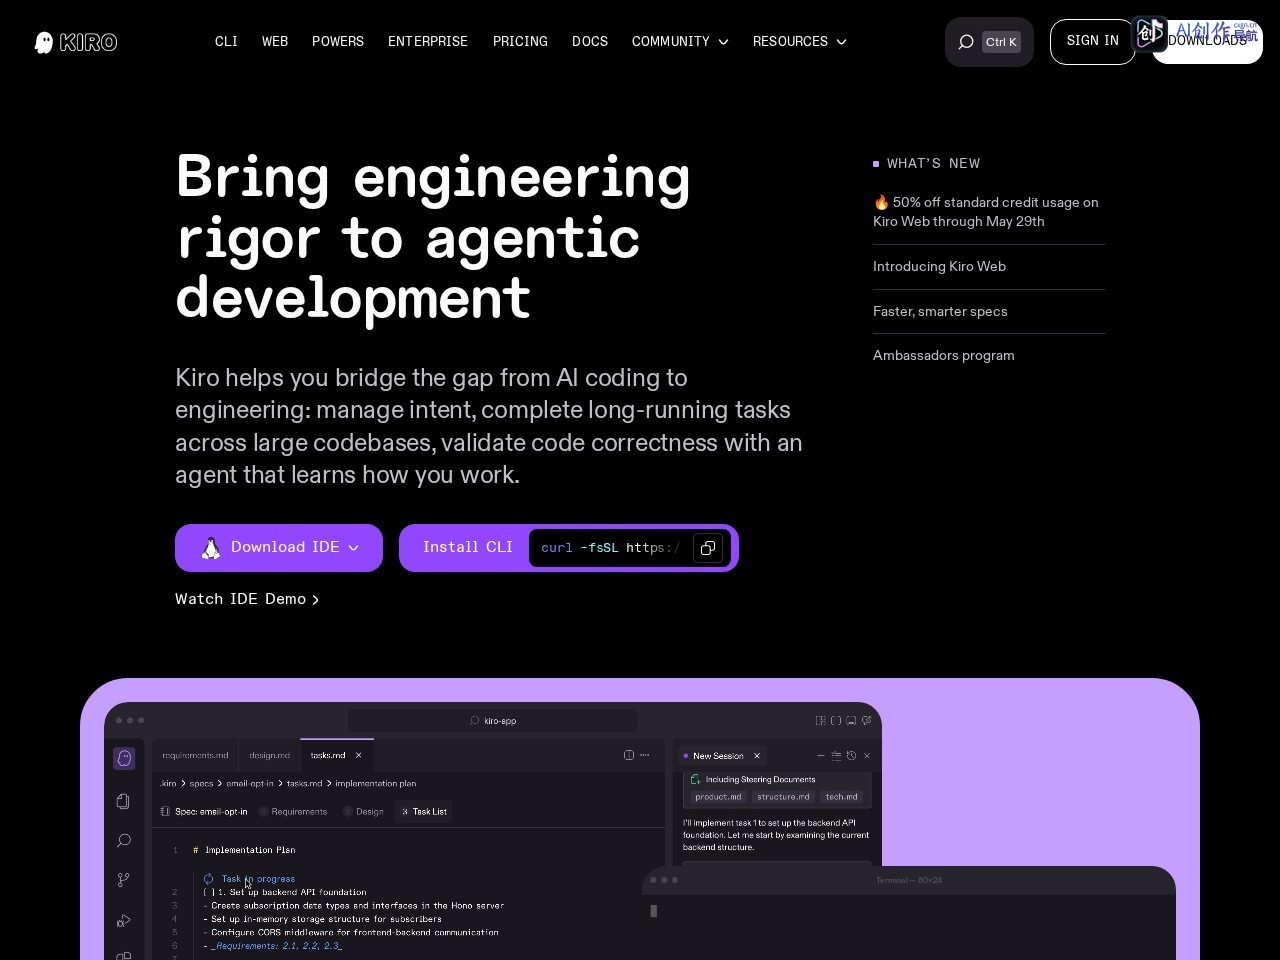Open the CLI nav item
The height and width of the screenshot is (960, 1280).
click(x=226, y=42)
